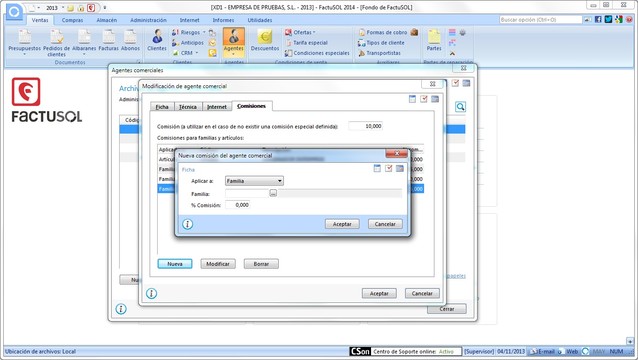This screenshot has width=638, height=360.
Task: Open the Compras ribbon tab
Action: point(72,20)
